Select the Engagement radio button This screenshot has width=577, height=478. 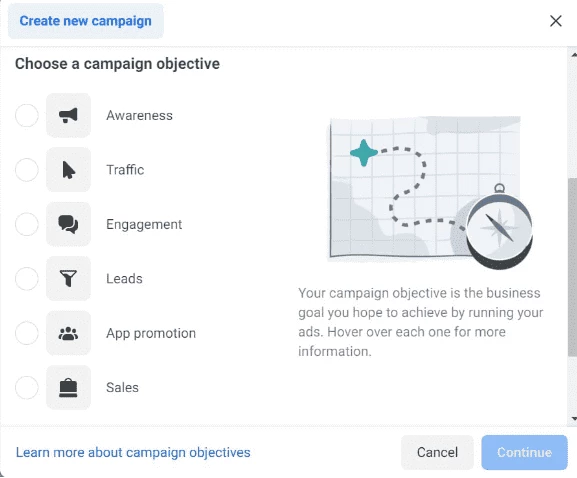(26, 224)
